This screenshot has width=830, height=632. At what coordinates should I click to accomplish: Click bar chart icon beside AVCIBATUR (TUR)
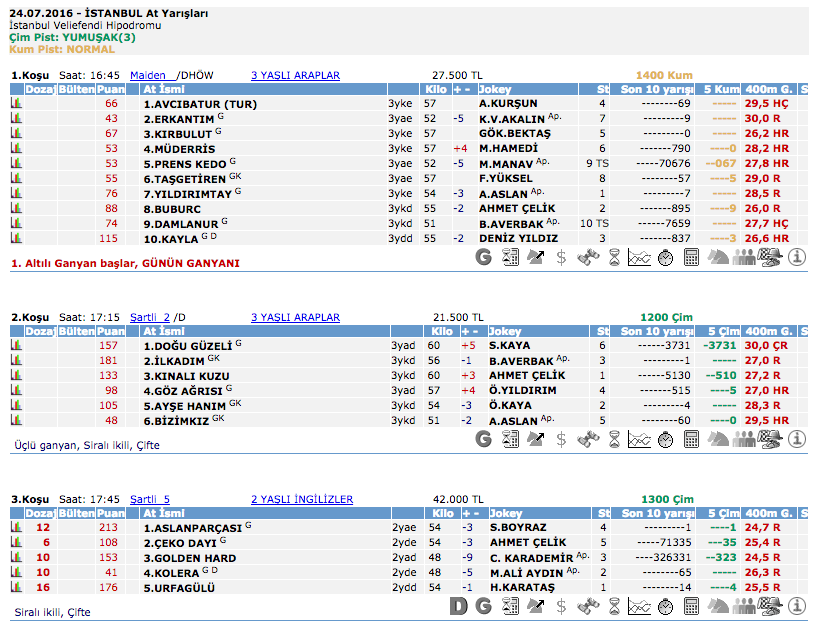16,103
